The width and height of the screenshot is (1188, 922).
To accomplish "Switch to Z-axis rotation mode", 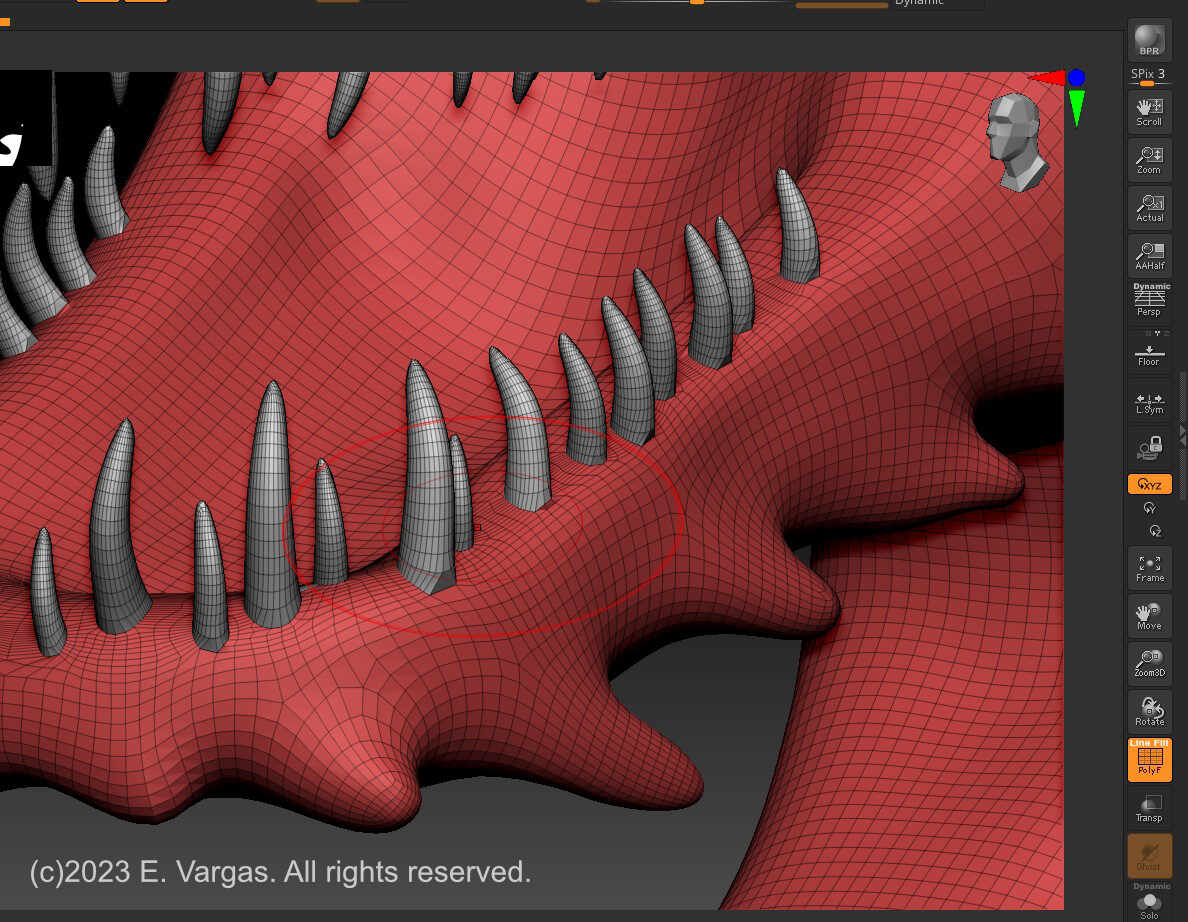I will pyautogui.click(x=1155, y=531).
